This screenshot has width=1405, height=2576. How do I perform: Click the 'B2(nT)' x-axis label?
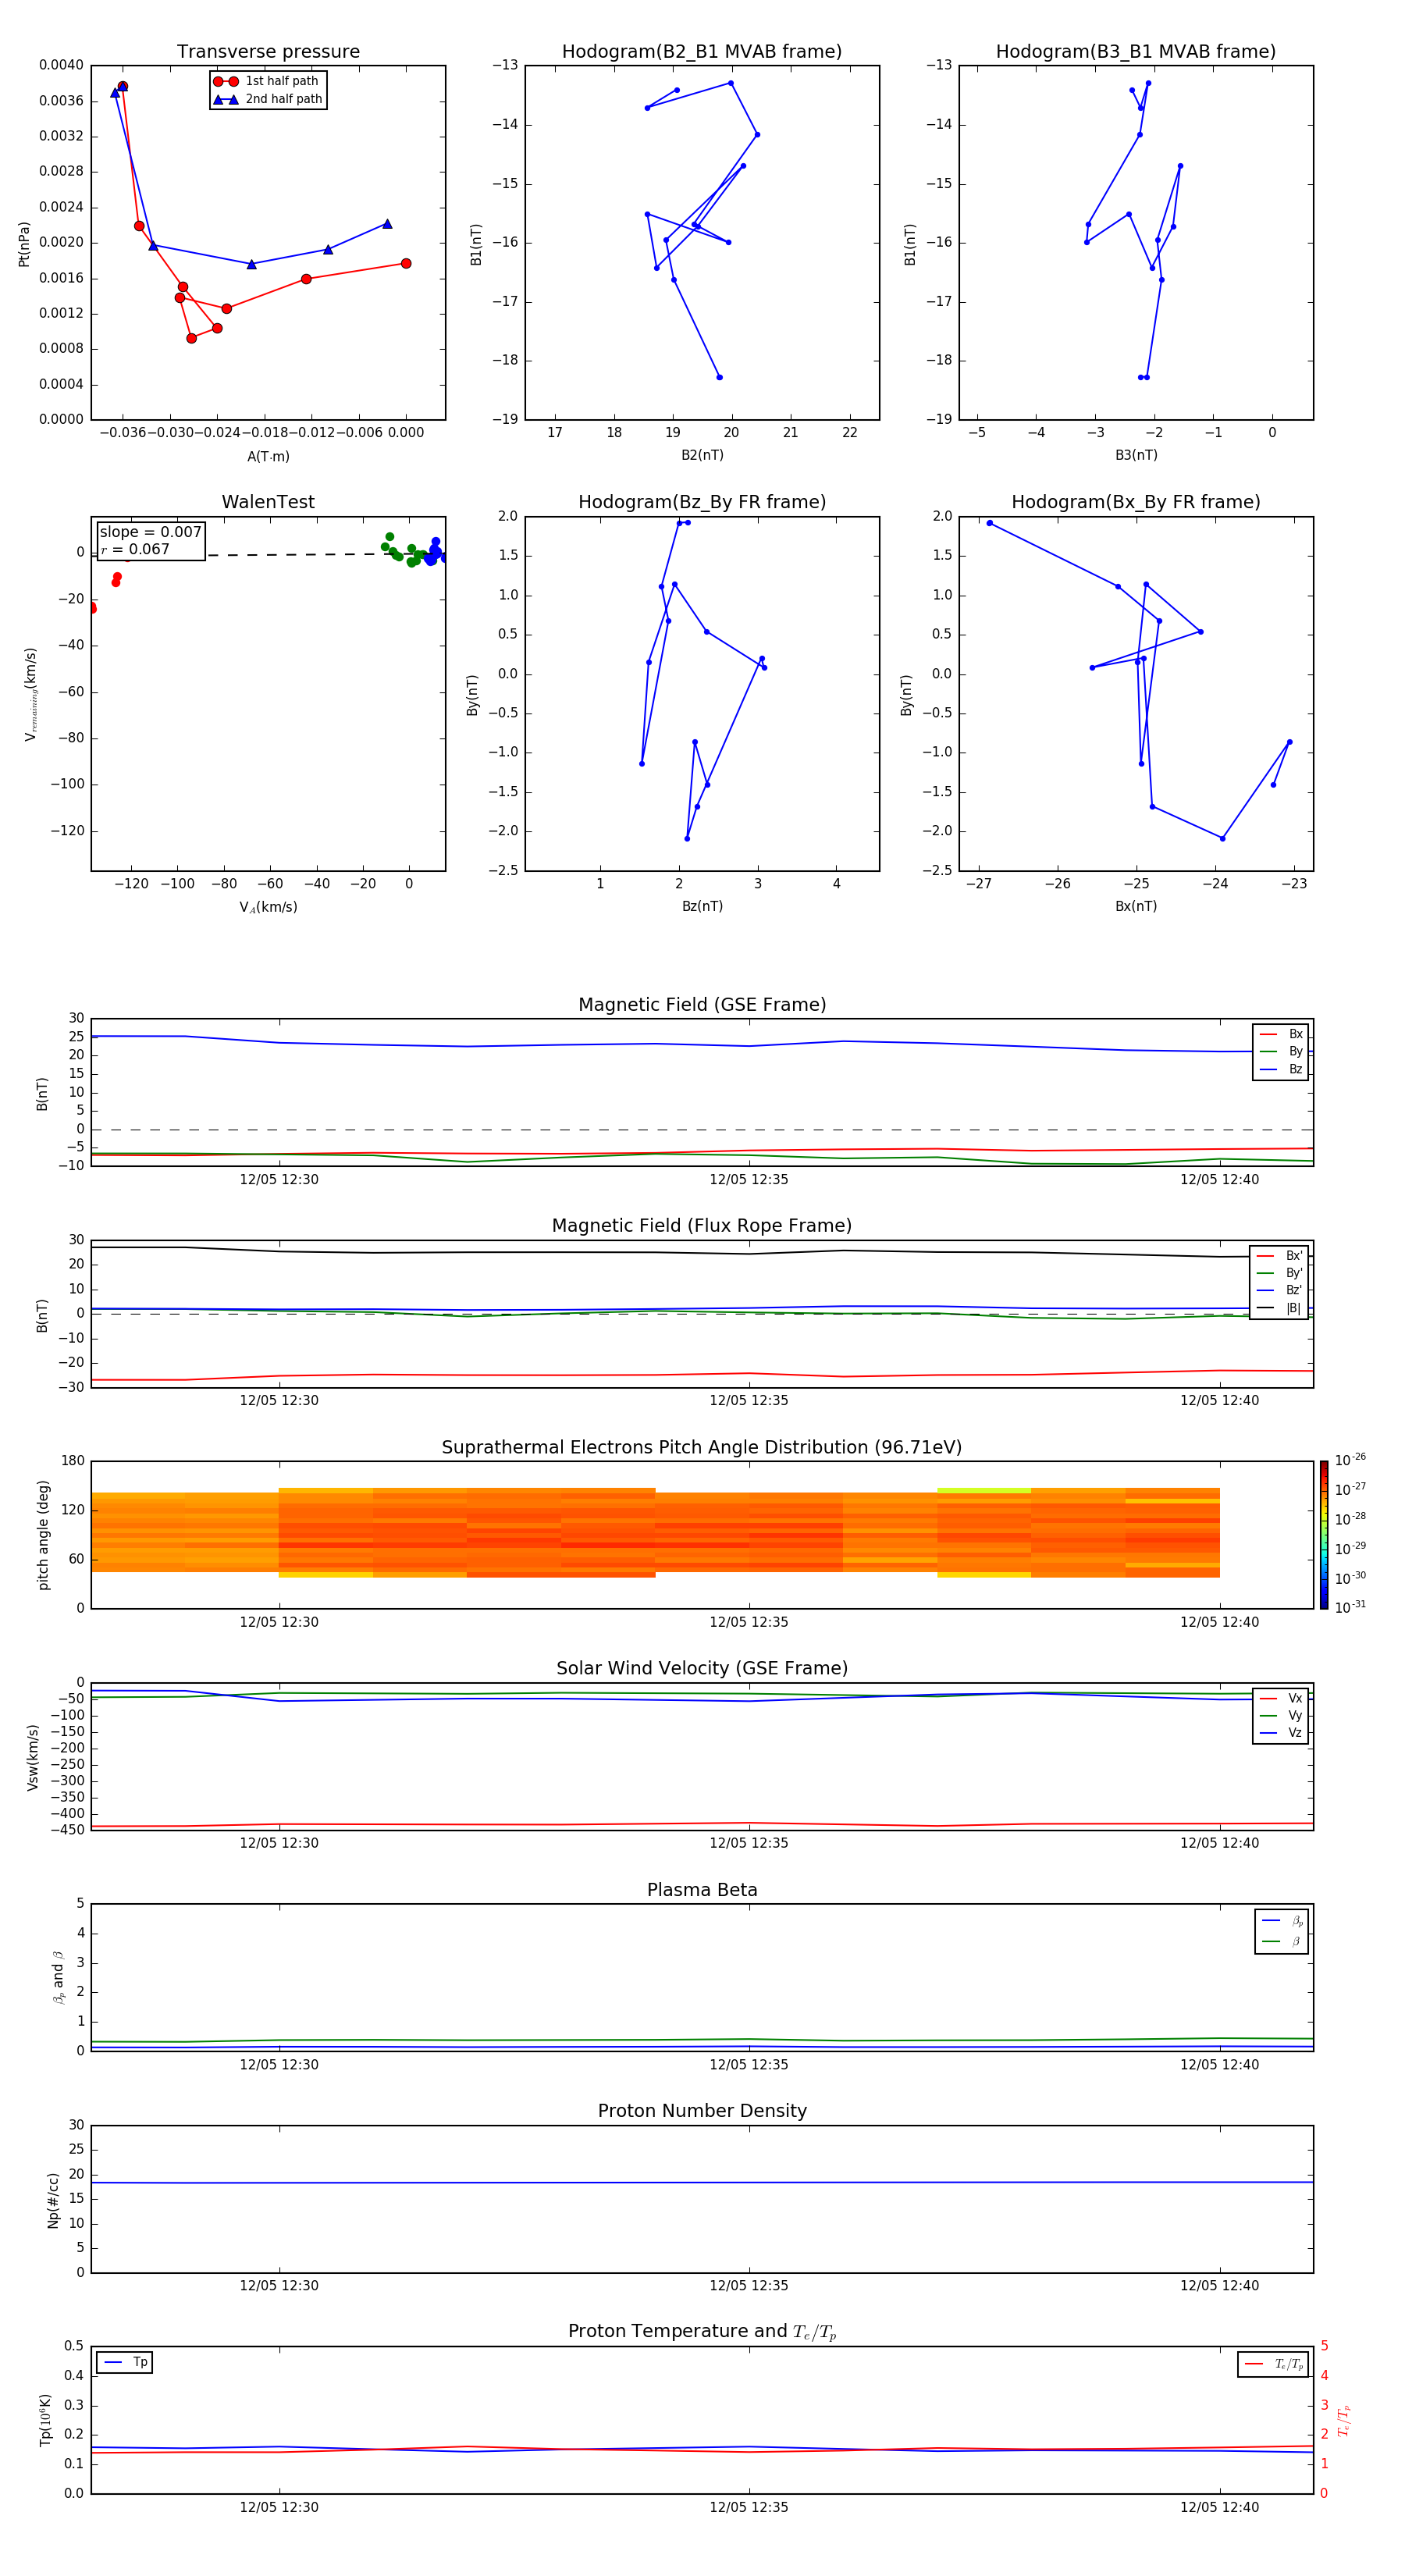[702, 455]
